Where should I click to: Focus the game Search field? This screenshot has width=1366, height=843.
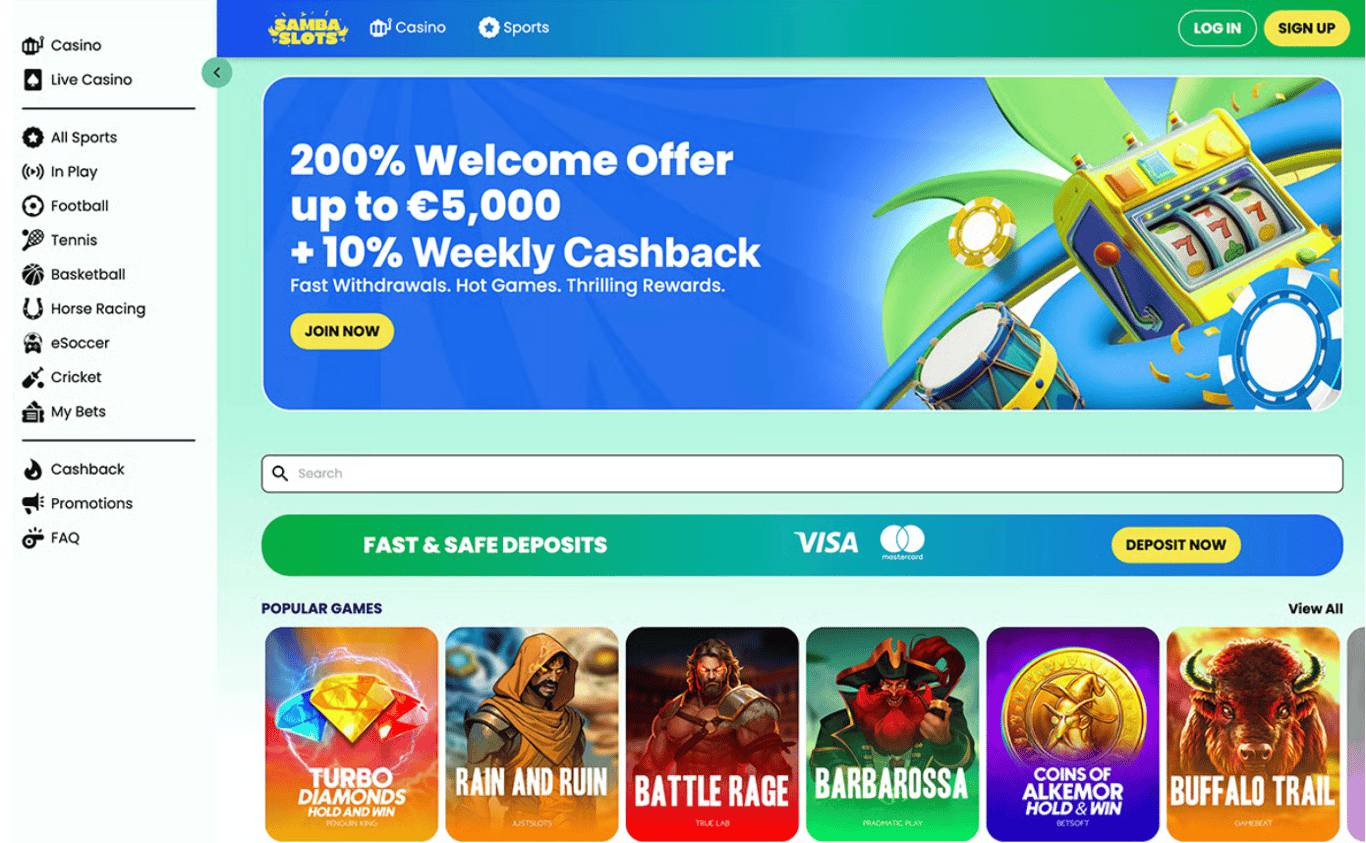802,474
